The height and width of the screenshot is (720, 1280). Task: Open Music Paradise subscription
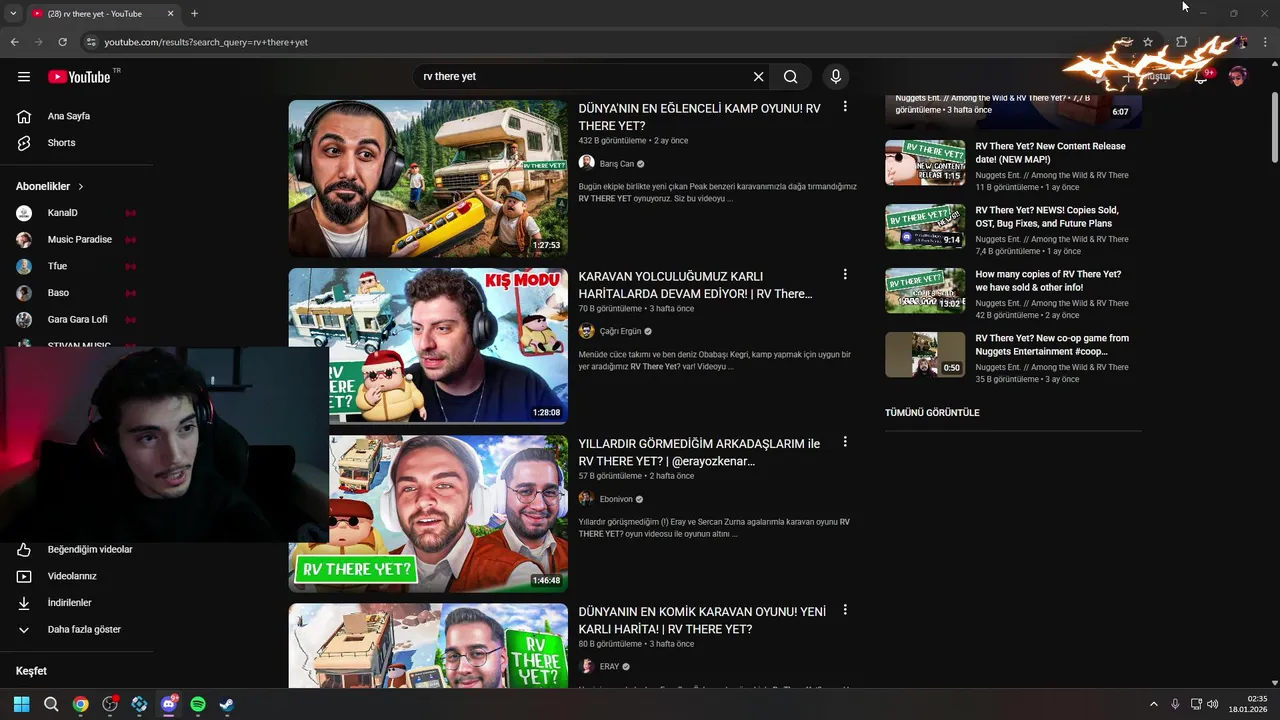coord(80,240)
